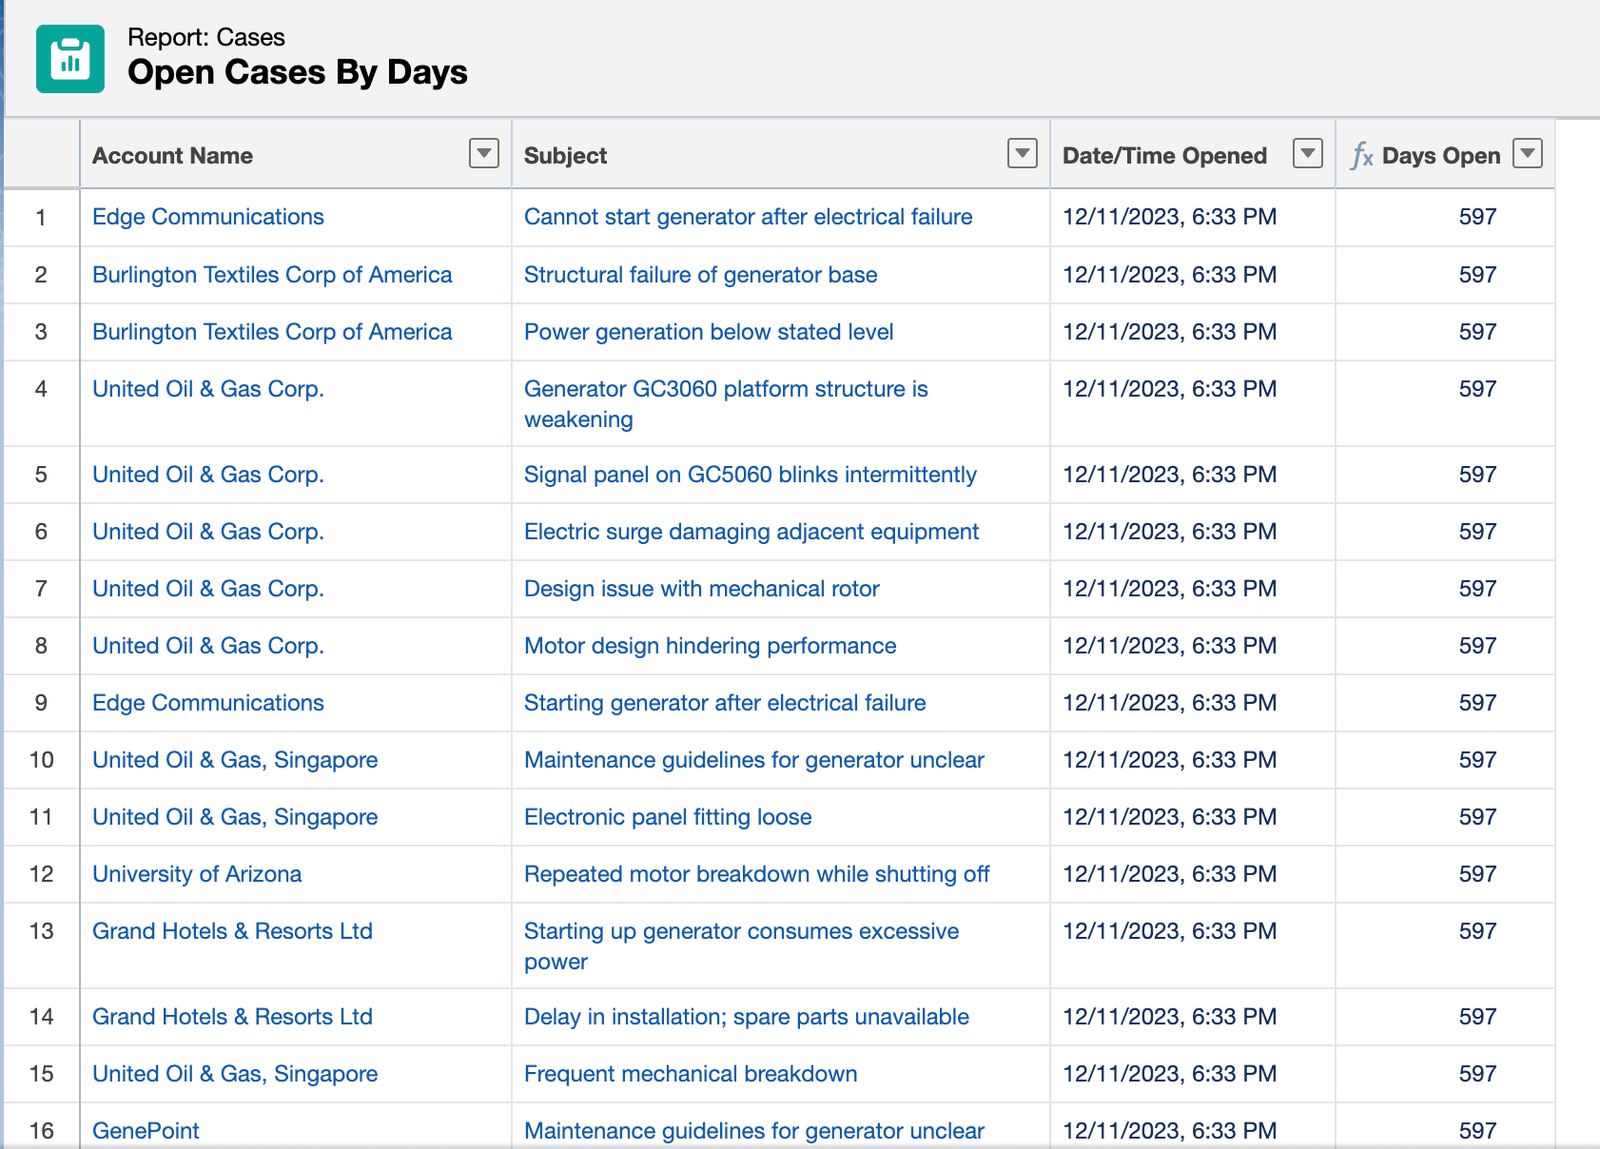This screenshot has width=1600, height=1149.
Task: Click the green report icon in header
Action: 70,59
